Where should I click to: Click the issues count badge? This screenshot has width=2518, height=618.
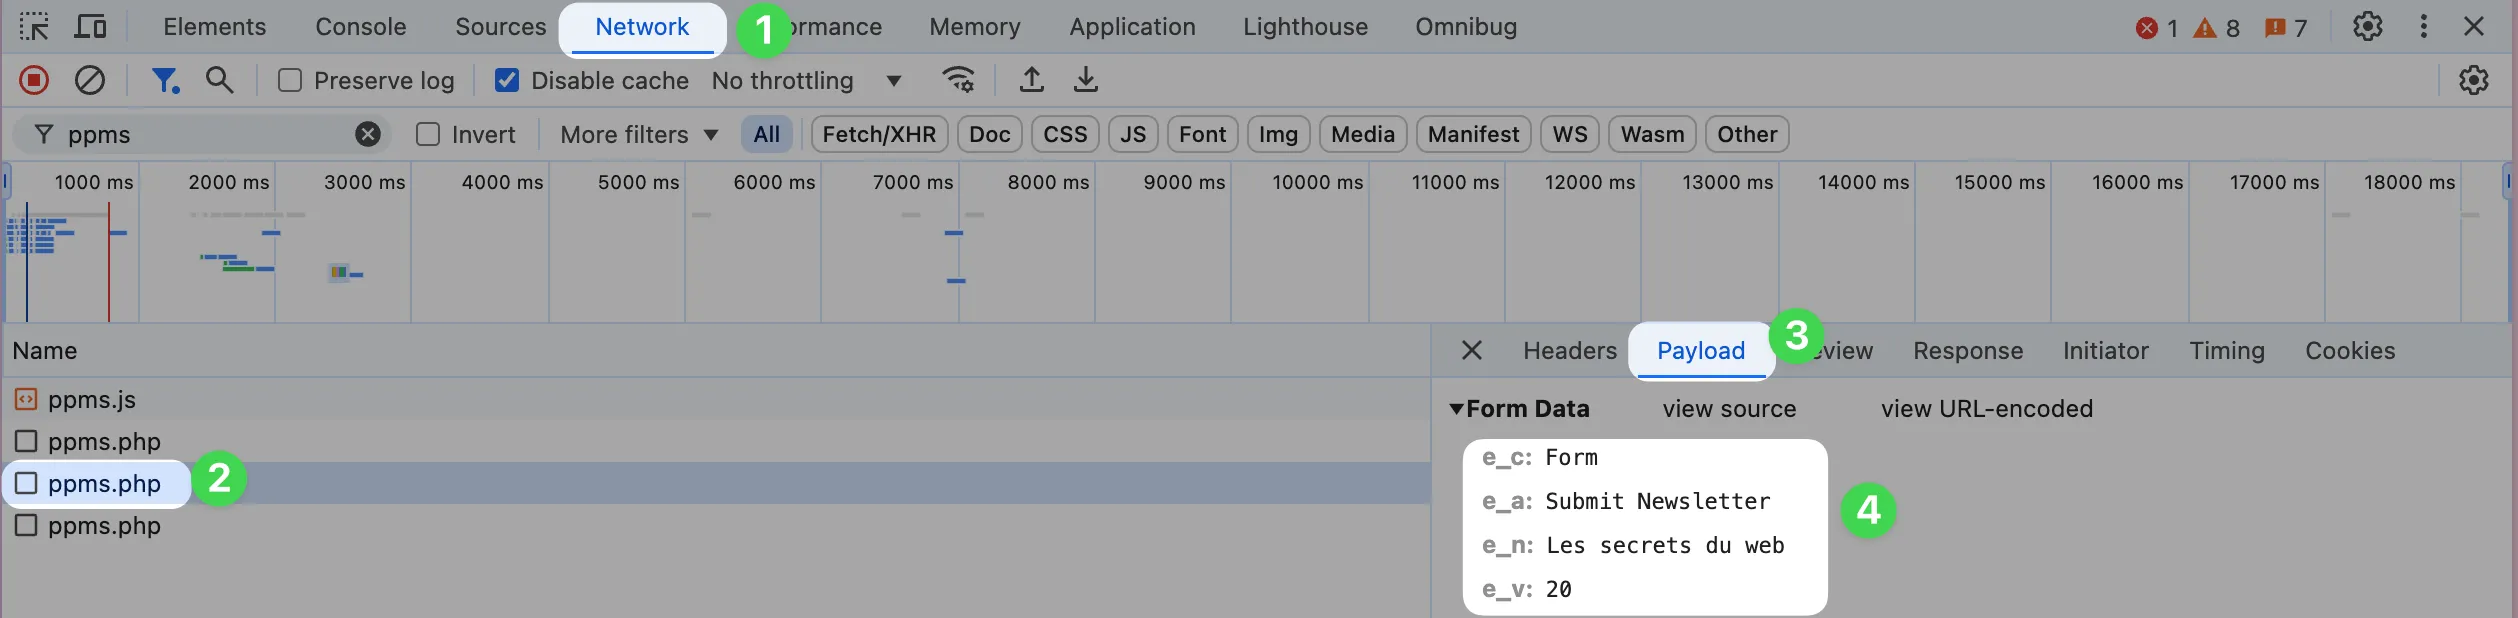[x=2286, y=28]
